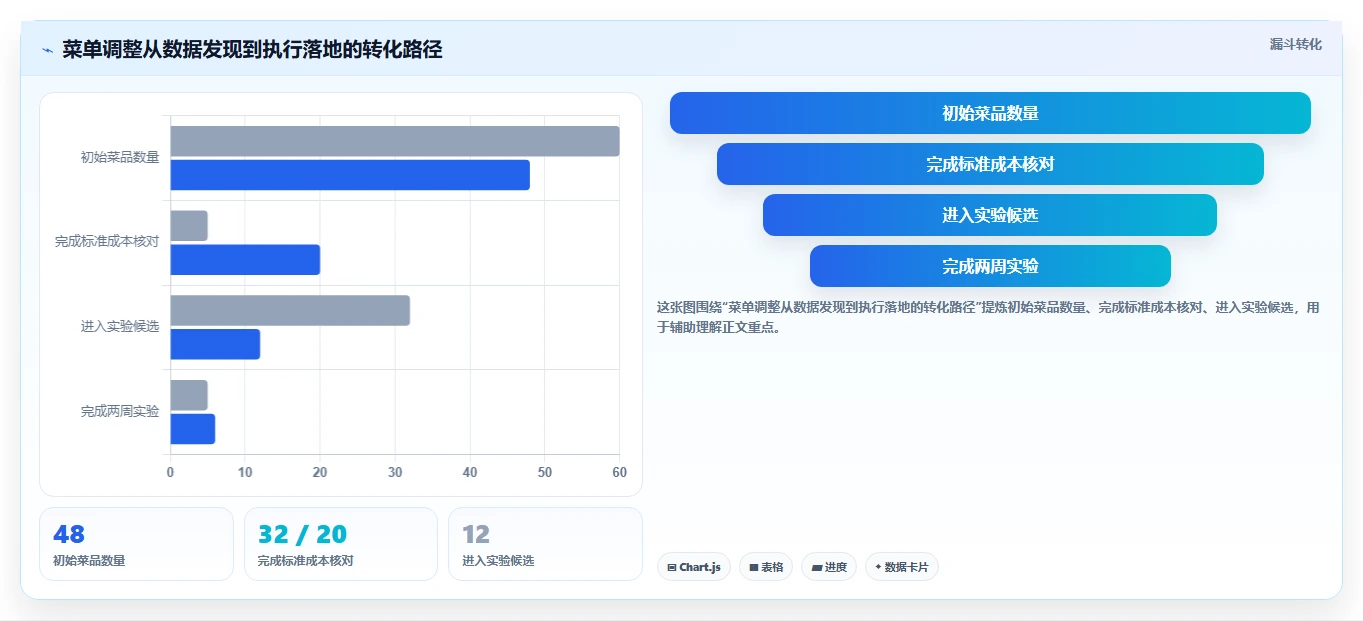
Task: Click the 表格 tag
Action: (x=766, y=567)
